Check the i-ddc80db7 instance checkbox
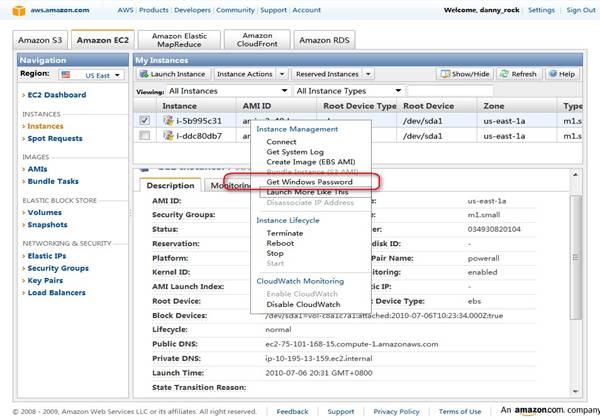The image size is (600, 420). tap(146, 135)
